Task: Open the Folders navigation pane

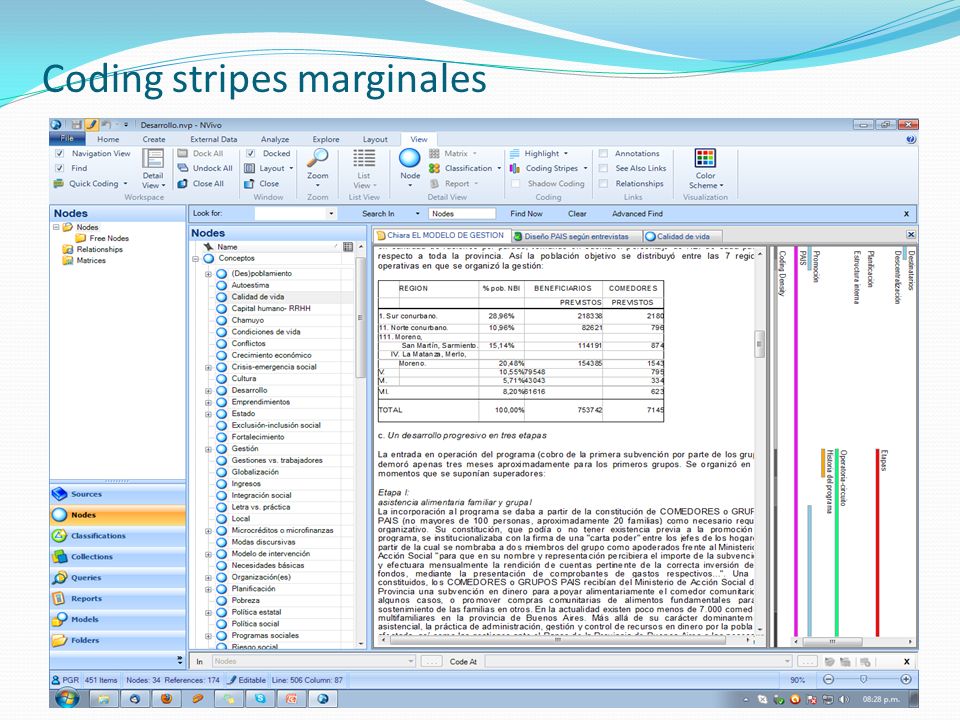Action: click(118, 640)
